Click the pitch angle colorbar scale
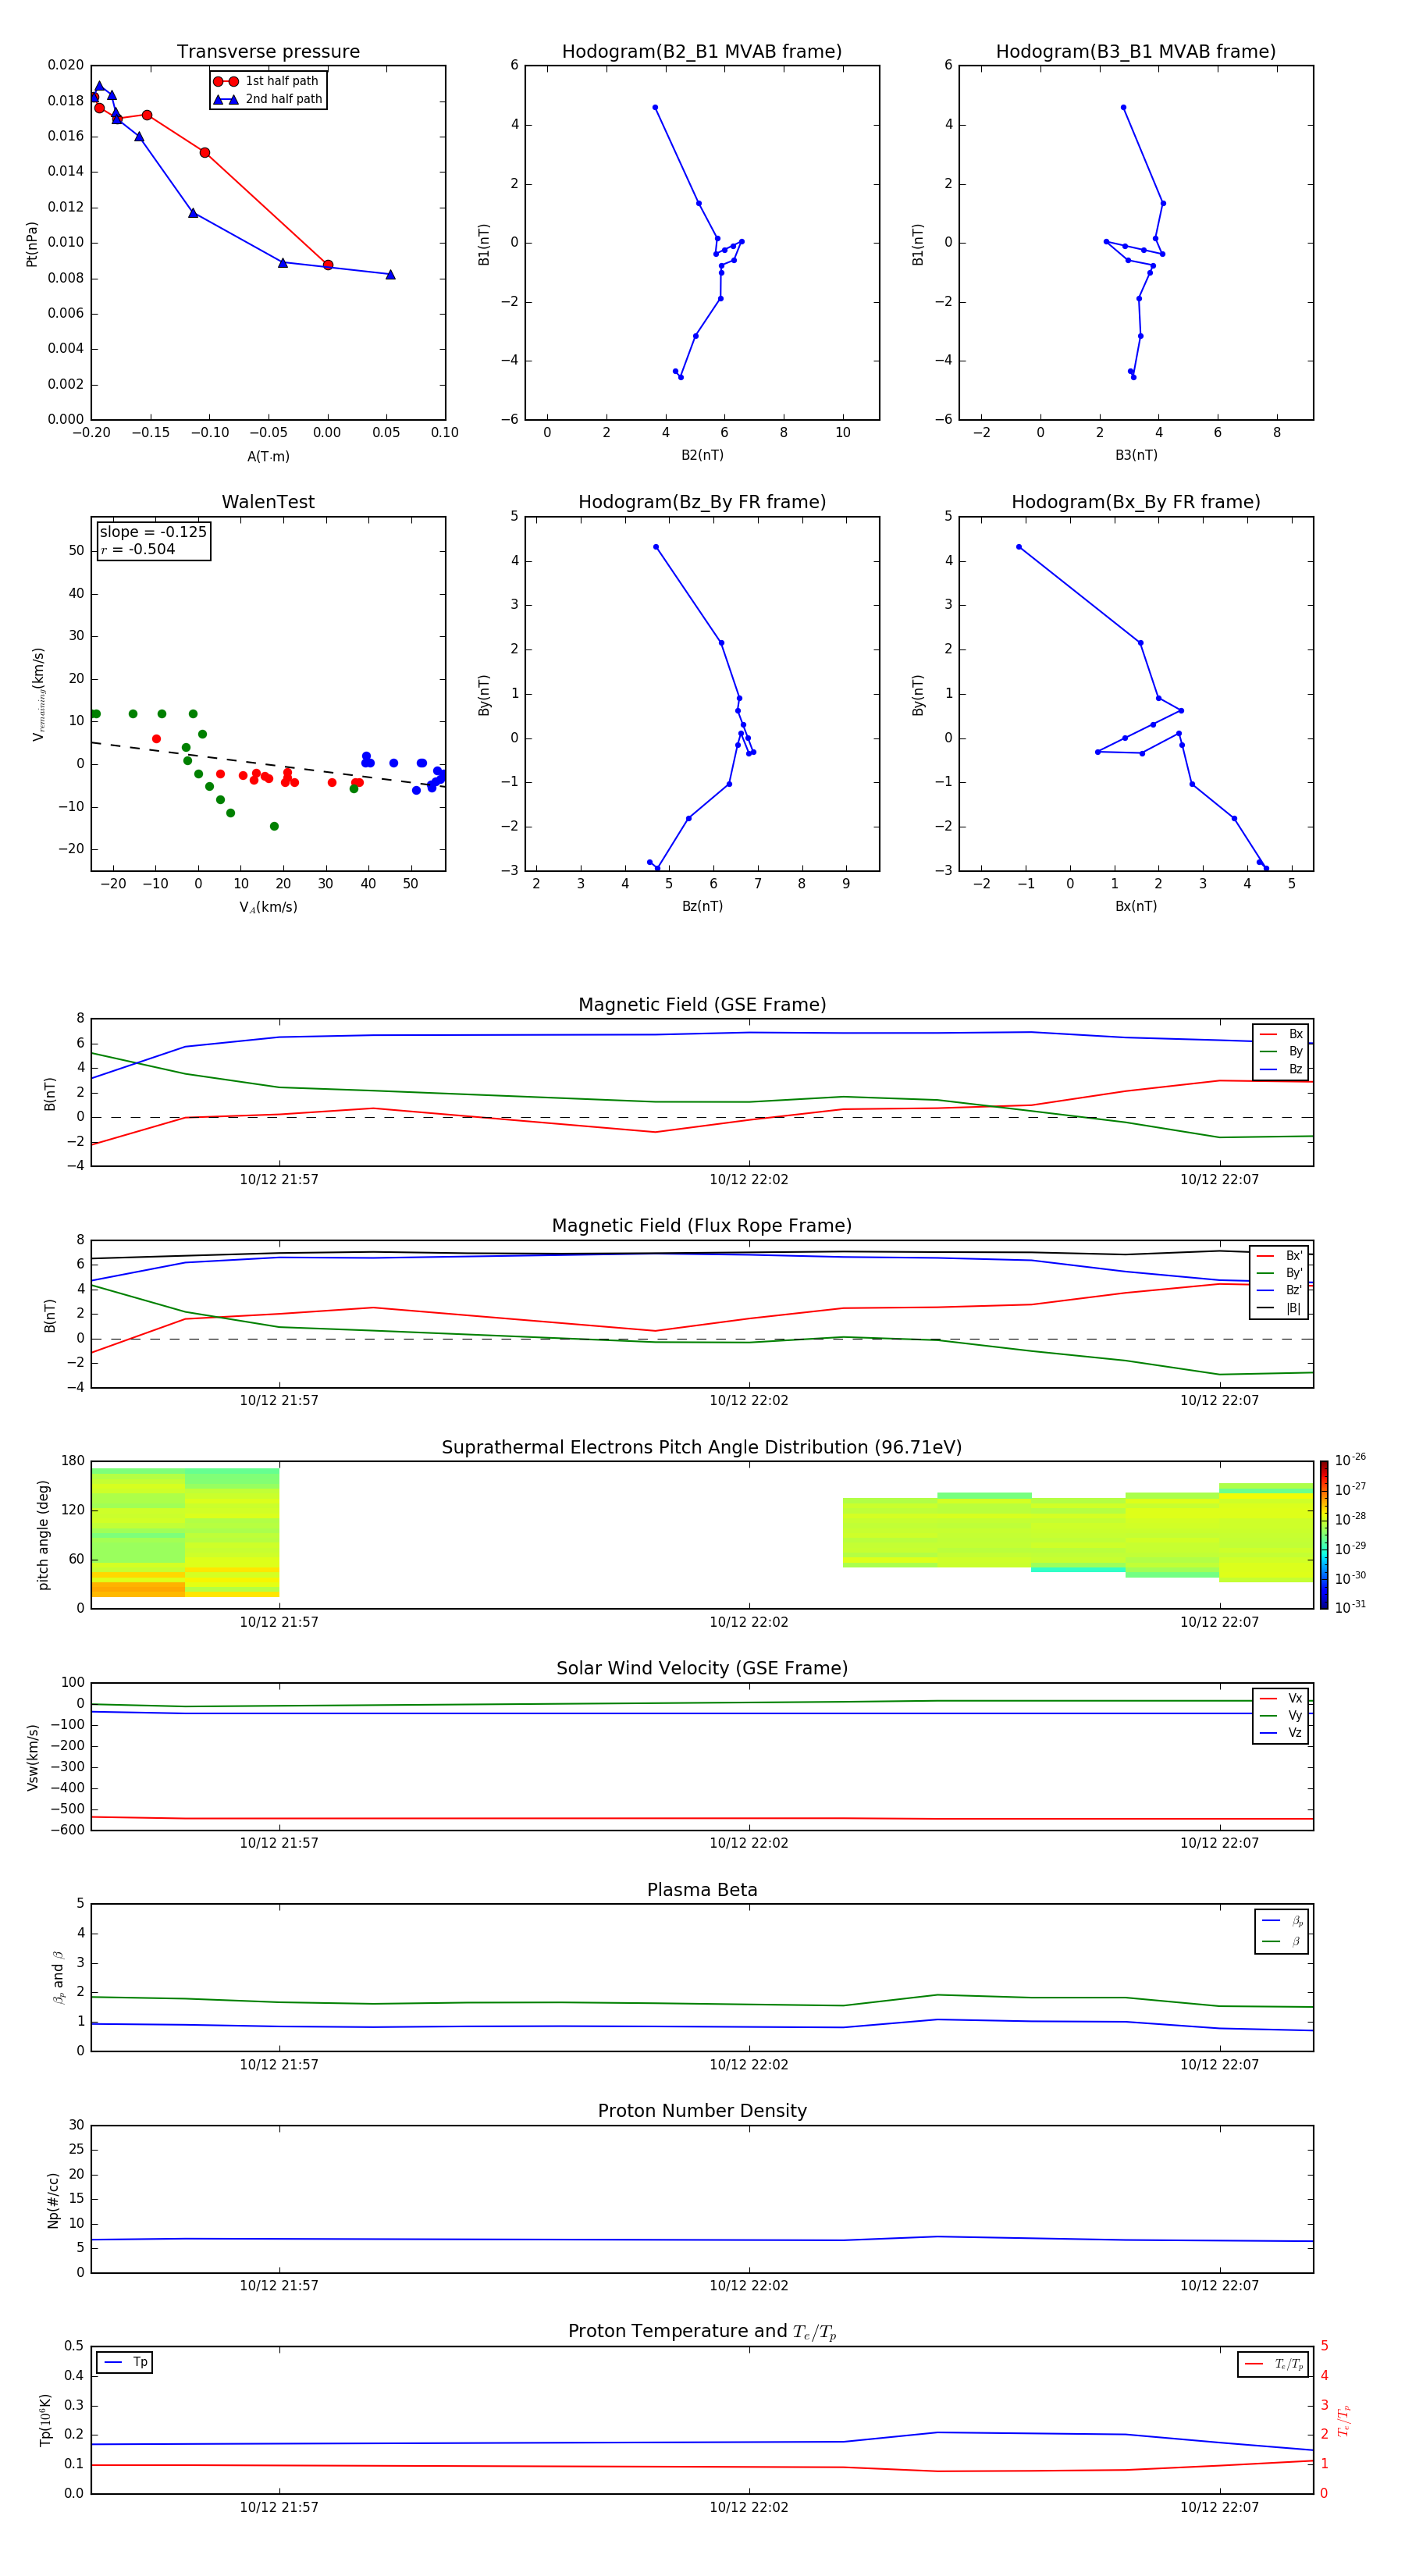1405x2576 pixels. pos(1324,1535)
